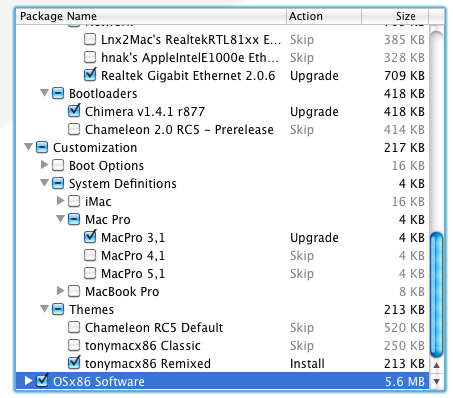Expand the Boot Options group

point(44,165)
